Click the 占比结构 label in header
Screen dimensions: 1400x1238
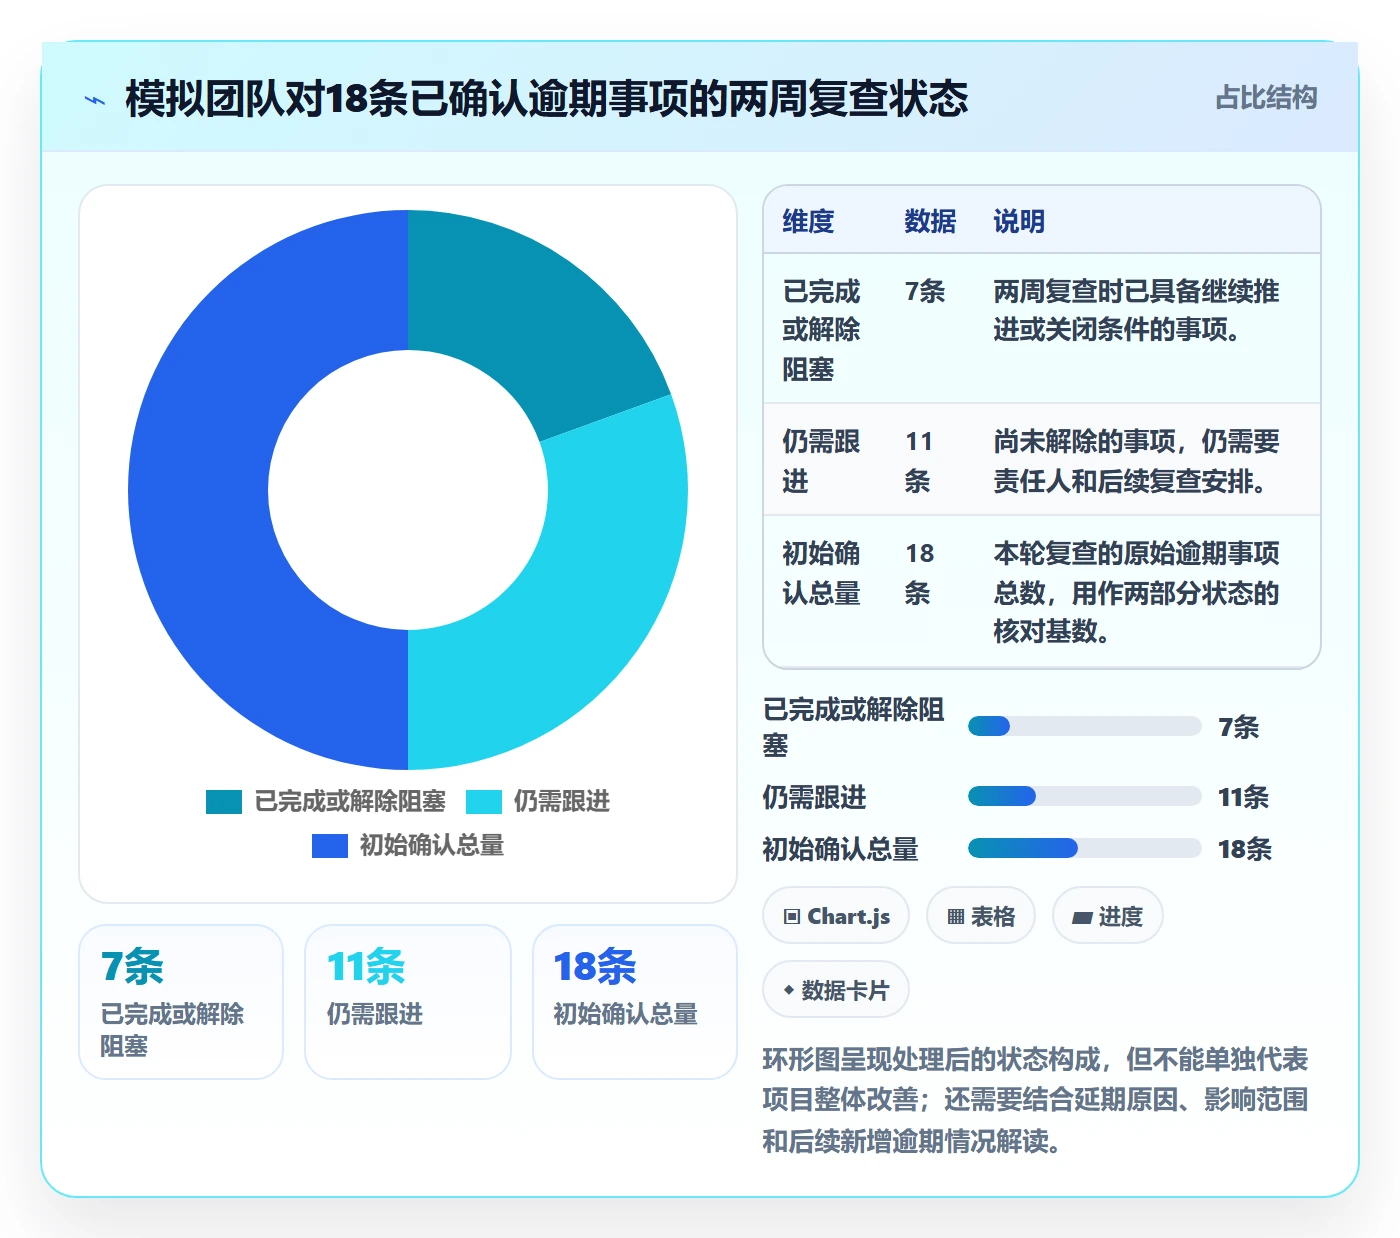[1266, 98]
